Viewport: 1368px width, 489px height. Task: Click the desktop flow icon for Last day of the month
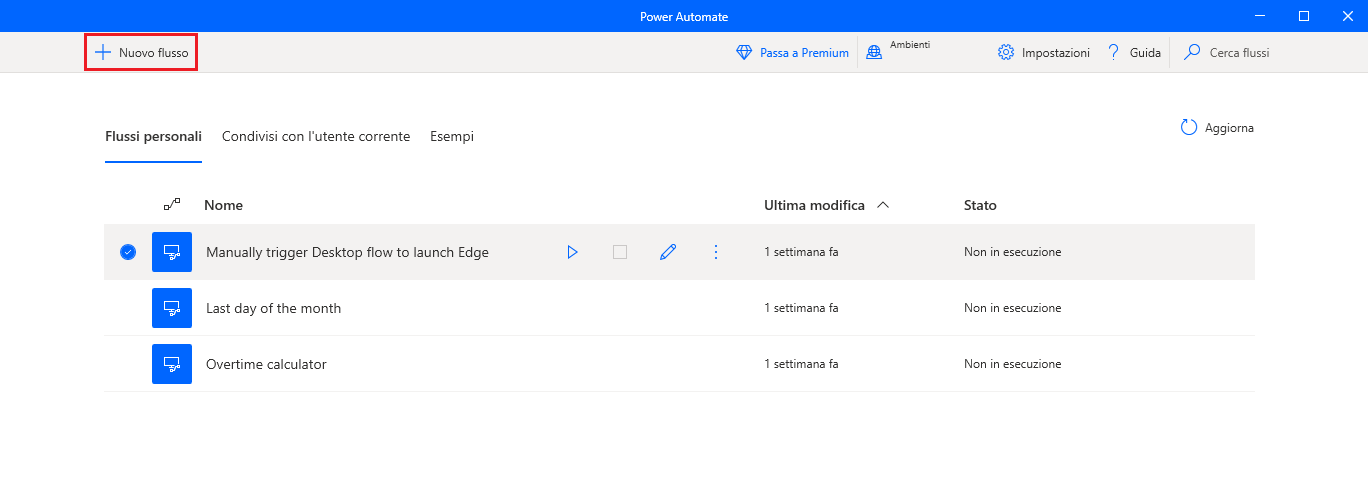(x=172, y=308)
